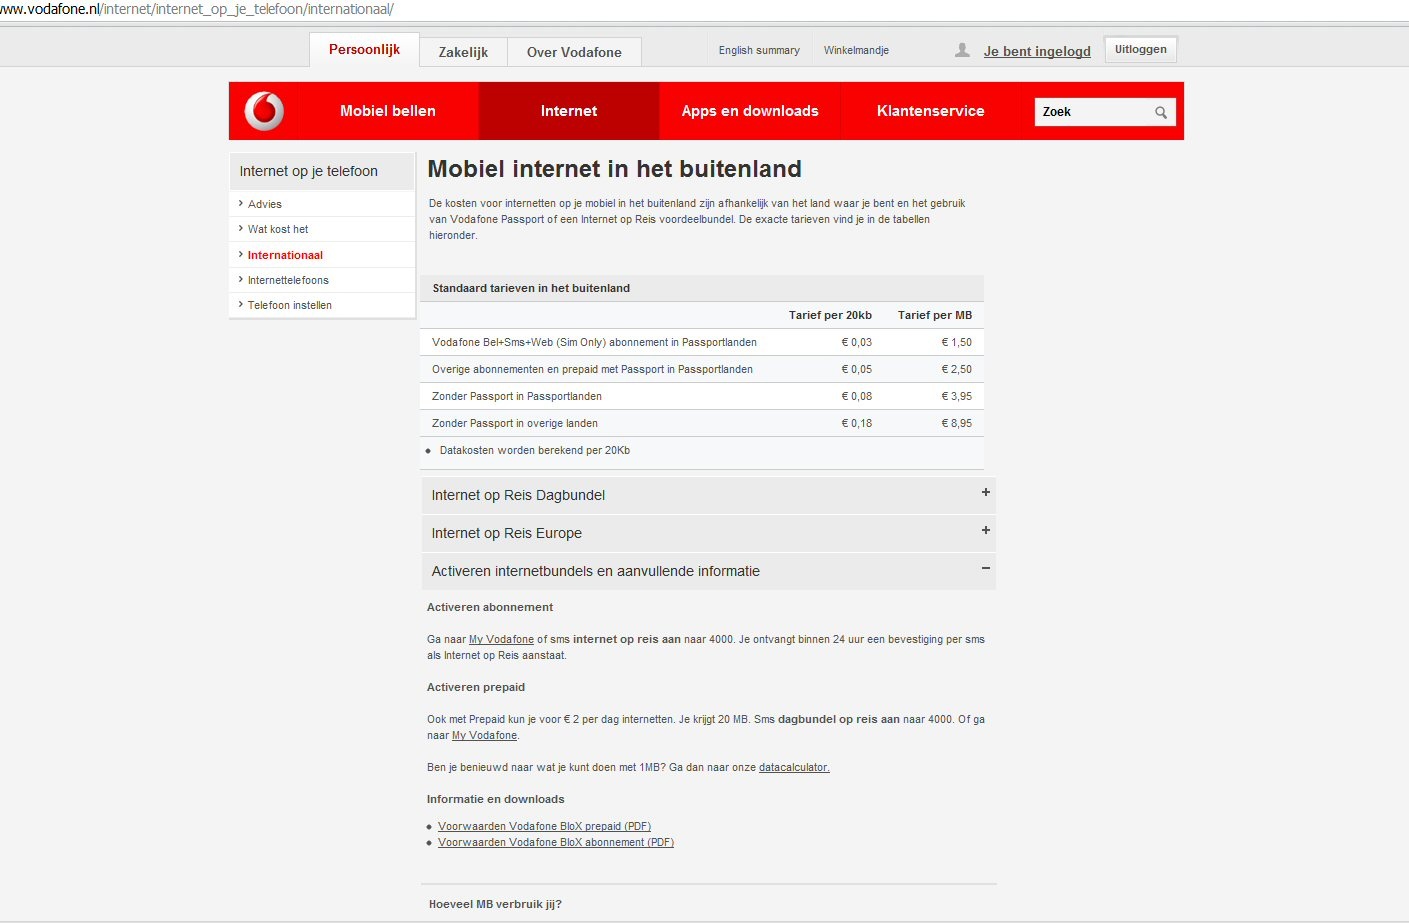
Task: Click the Informatie en downloads subheading
Action: click(x=496, y=799)
